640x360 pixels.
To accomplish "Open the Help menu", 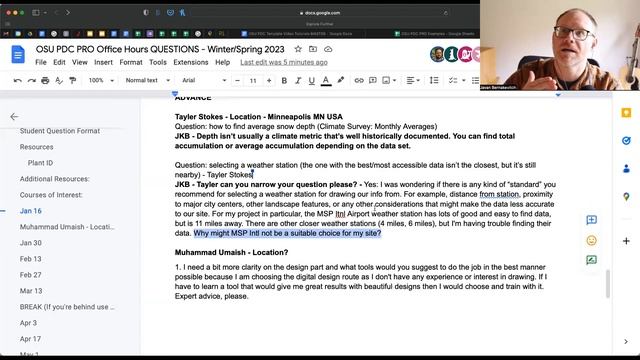I will (222, 62).
